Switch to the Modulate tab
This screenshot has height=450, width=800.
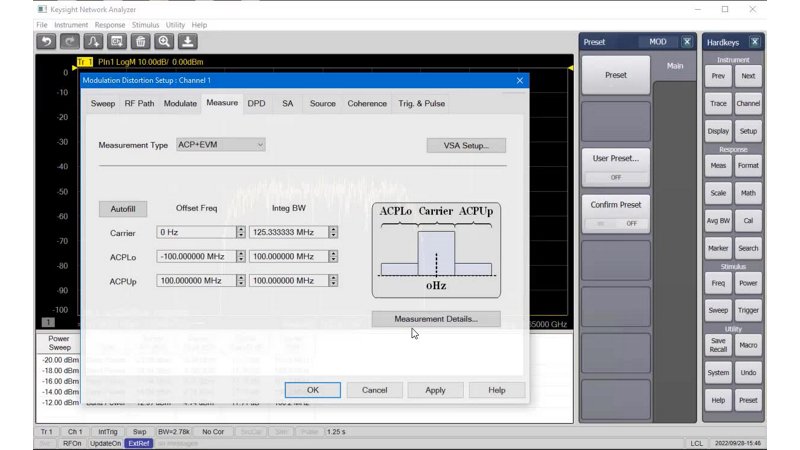pyautogui.click(x=180, y=104)
